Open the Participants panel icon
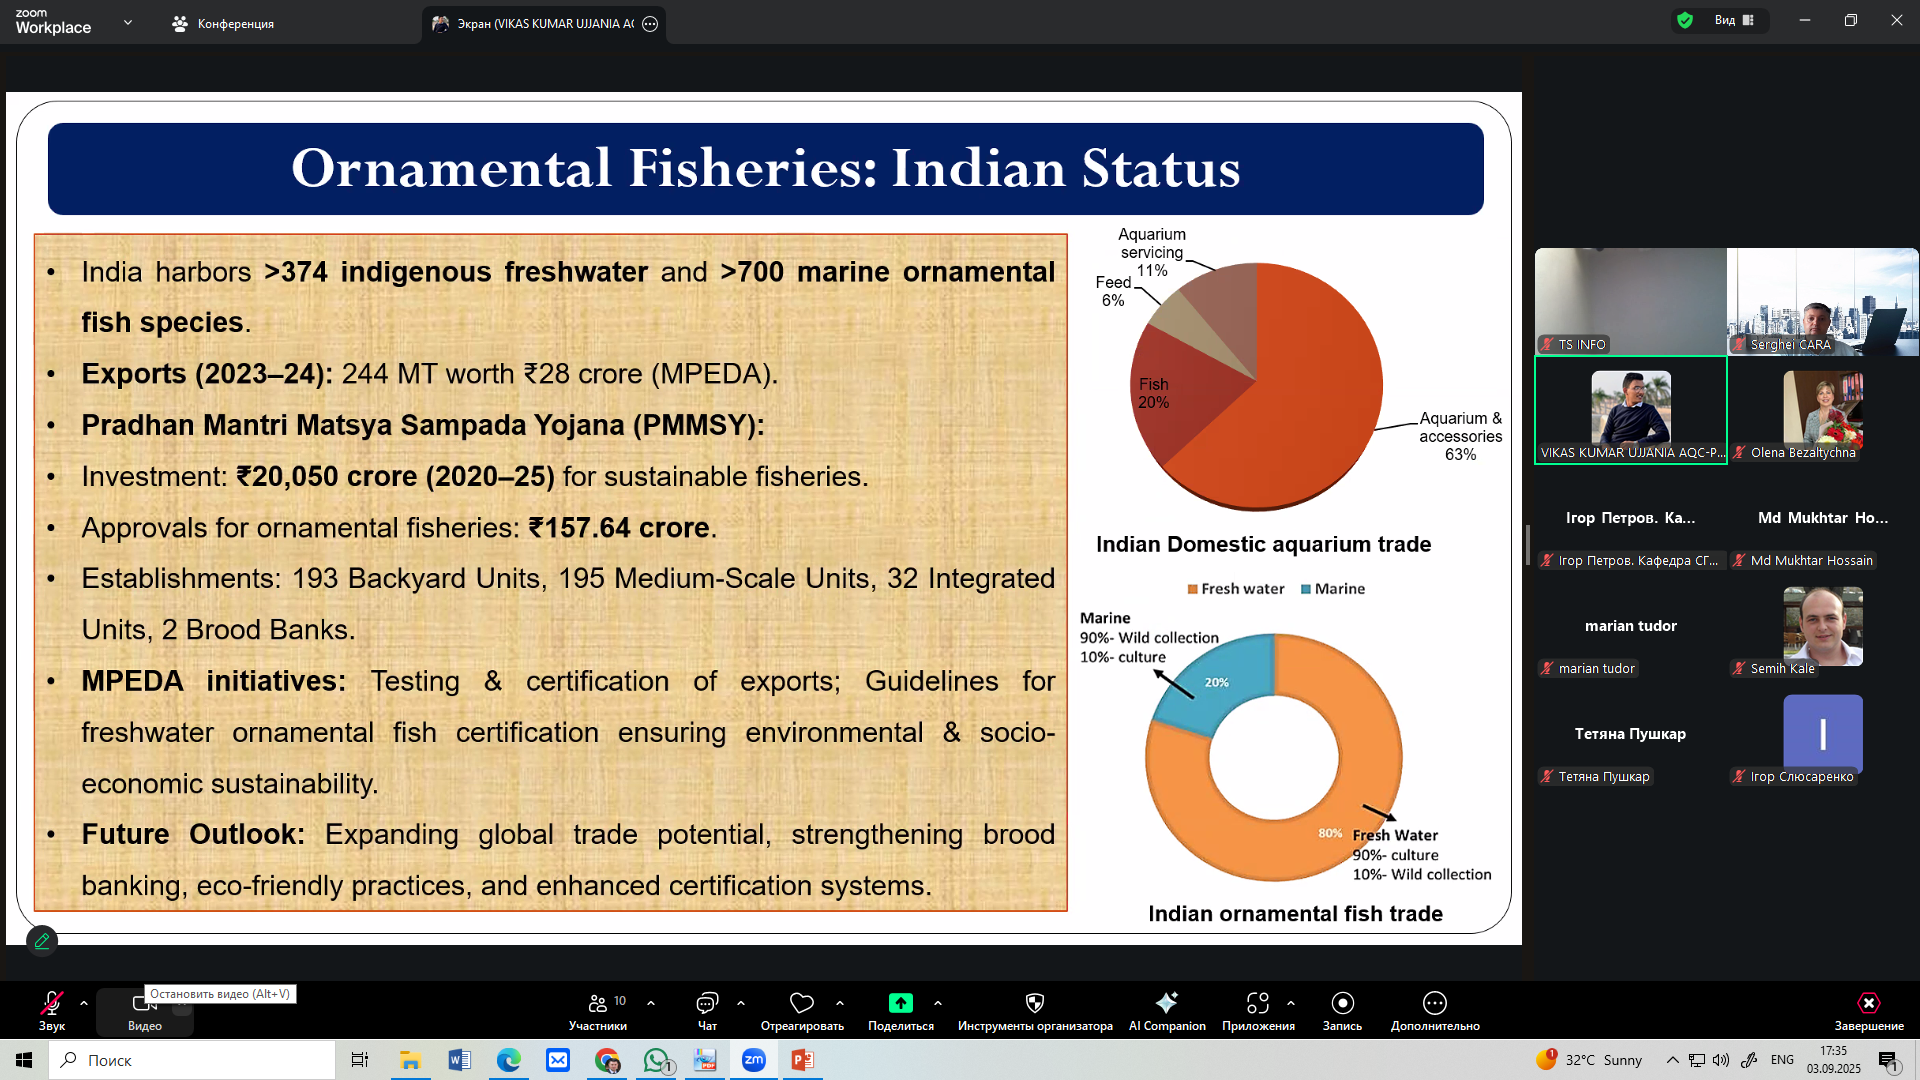1920x1080 pixels. point(598,1003)
